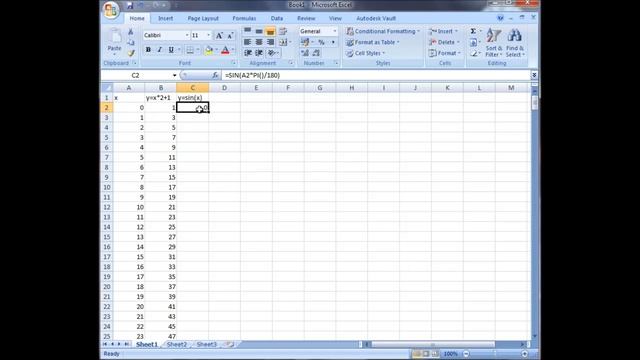The width and height of the screenshot is (640, 360).
Task: Click the Decrease Decimal icon
Action: (x=316, y=53)
